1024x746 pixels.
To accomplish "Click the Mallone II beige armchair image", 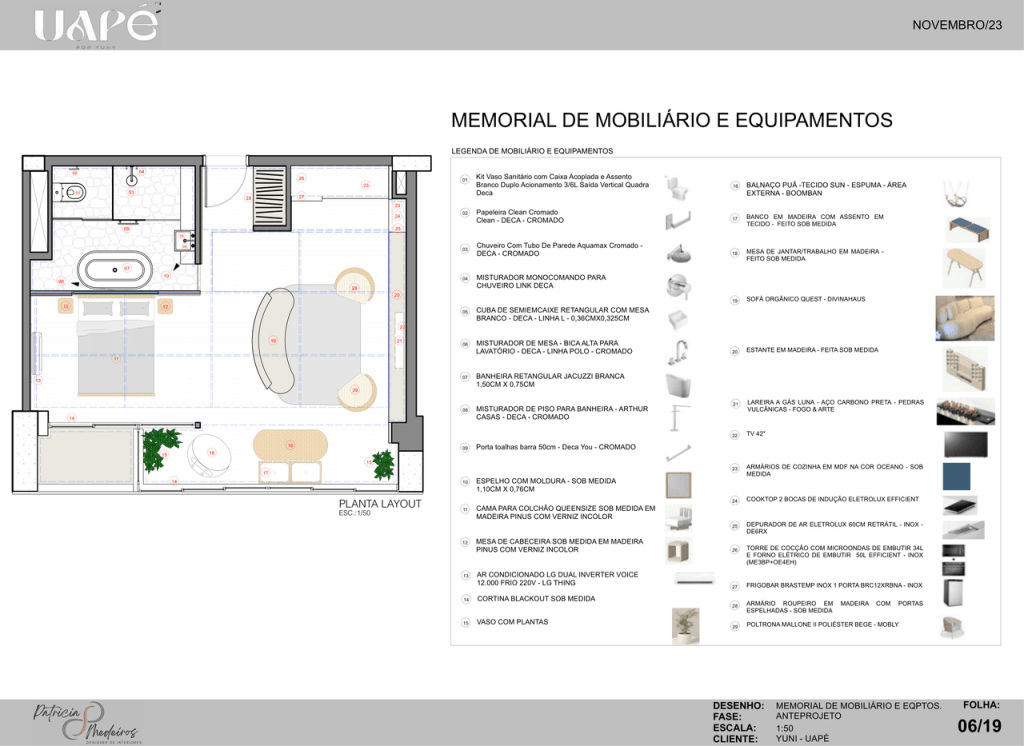I will pos(952,626).
